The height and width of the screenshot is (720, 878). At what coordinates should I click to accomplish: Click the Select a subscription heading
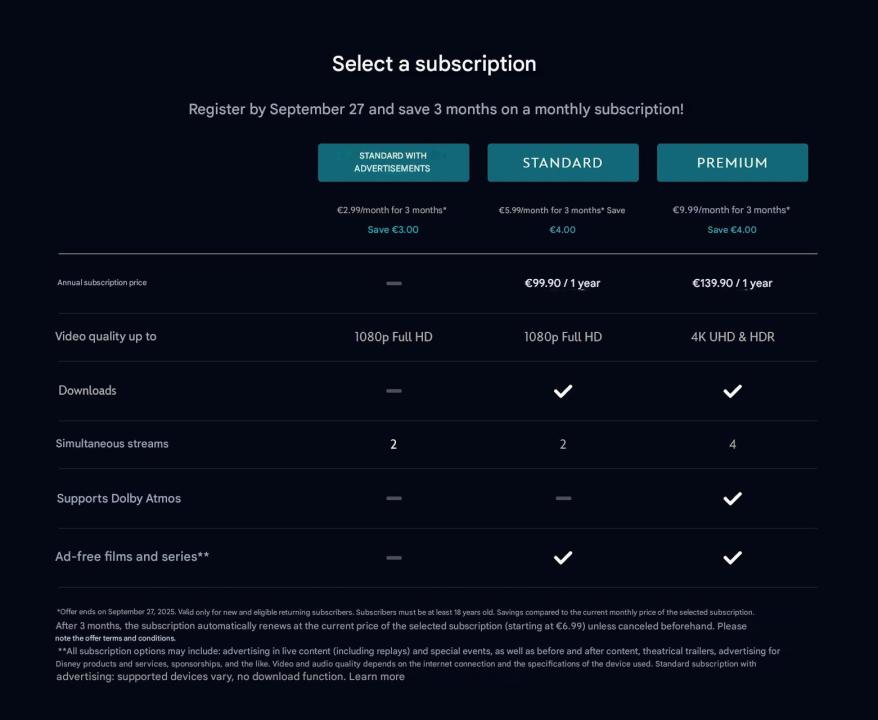[434, 64]
